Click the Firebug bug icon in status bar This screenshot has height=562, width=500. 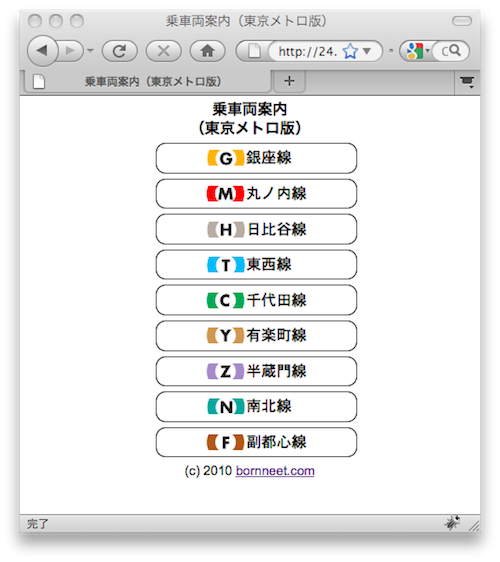(452, 523)
